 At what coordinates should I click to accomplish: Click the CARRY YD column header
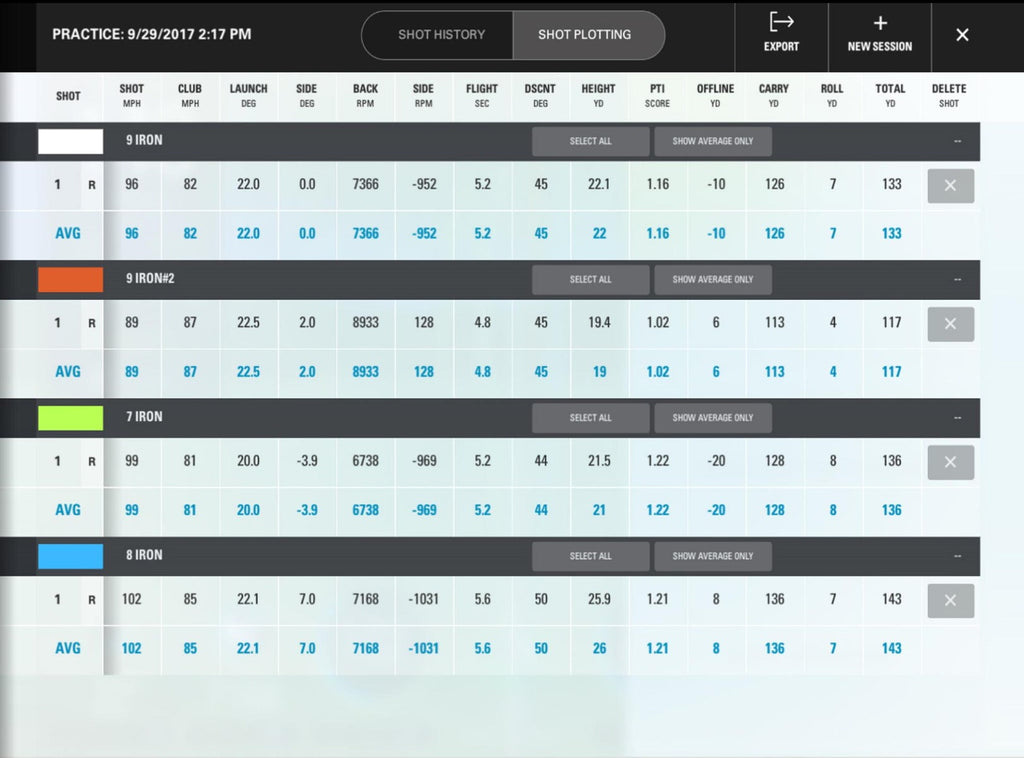pos(774,95)
